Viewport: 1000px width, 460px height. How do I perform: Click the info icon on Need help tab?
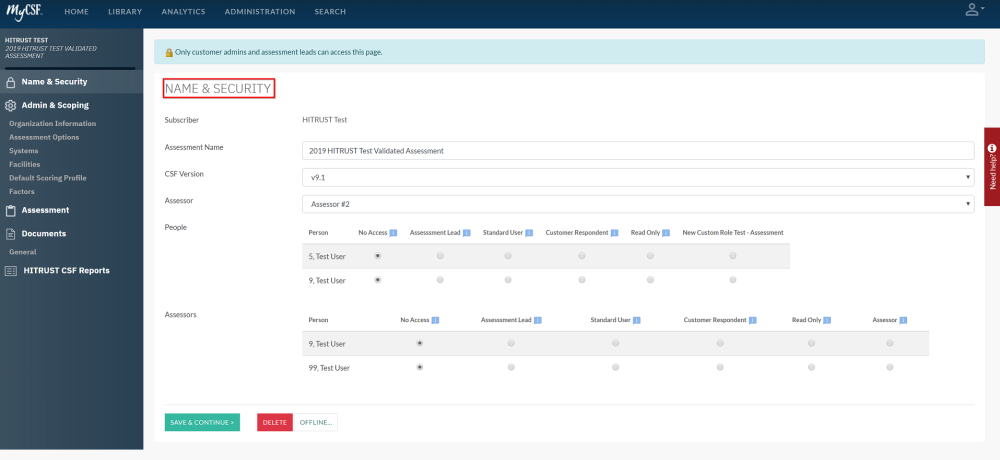(992, 148)
